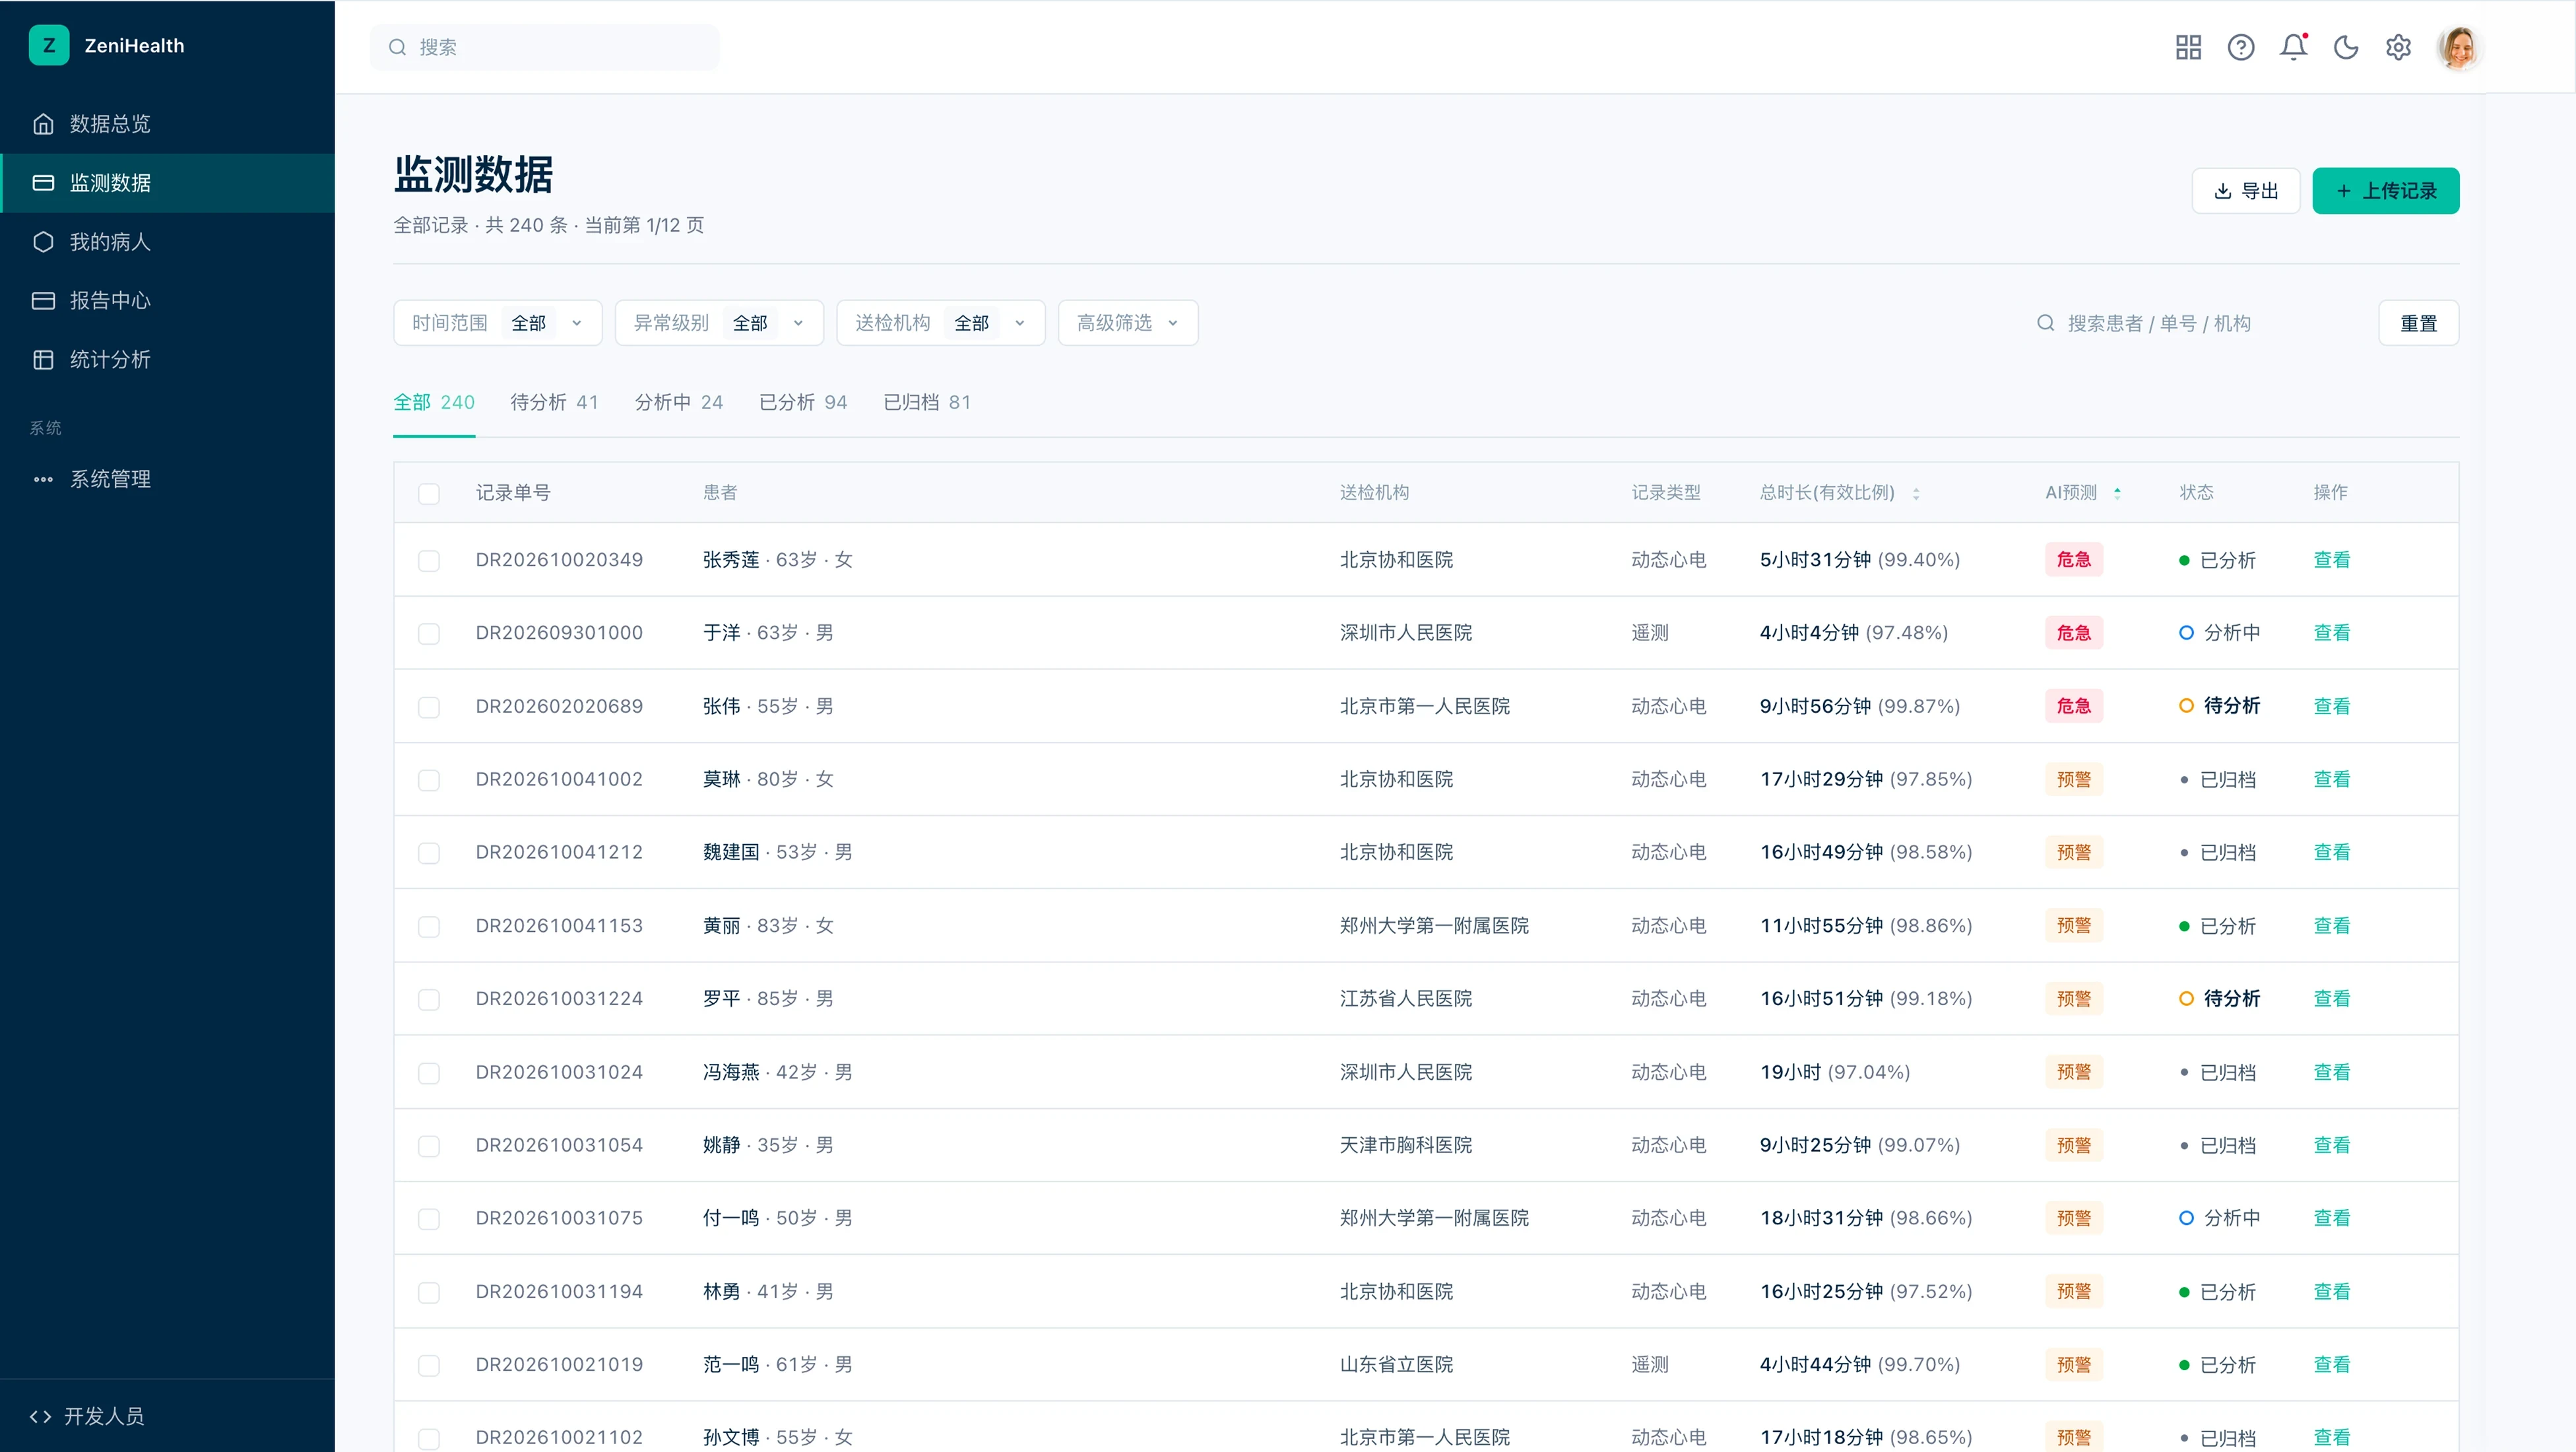
Task: Open the notifications bell
Action: tap(2293, 47)
